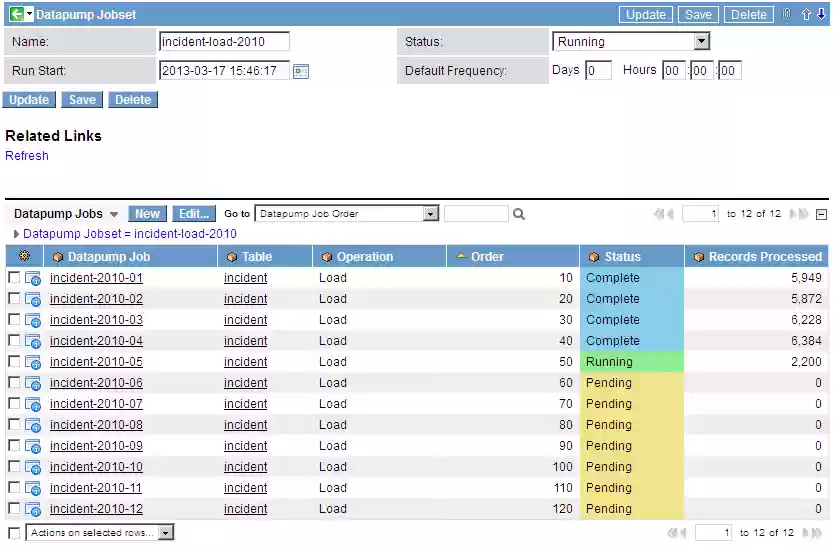Check the box for incident-2010-10 row
This screenshot has height=551, width=834.
pos(14,466)
